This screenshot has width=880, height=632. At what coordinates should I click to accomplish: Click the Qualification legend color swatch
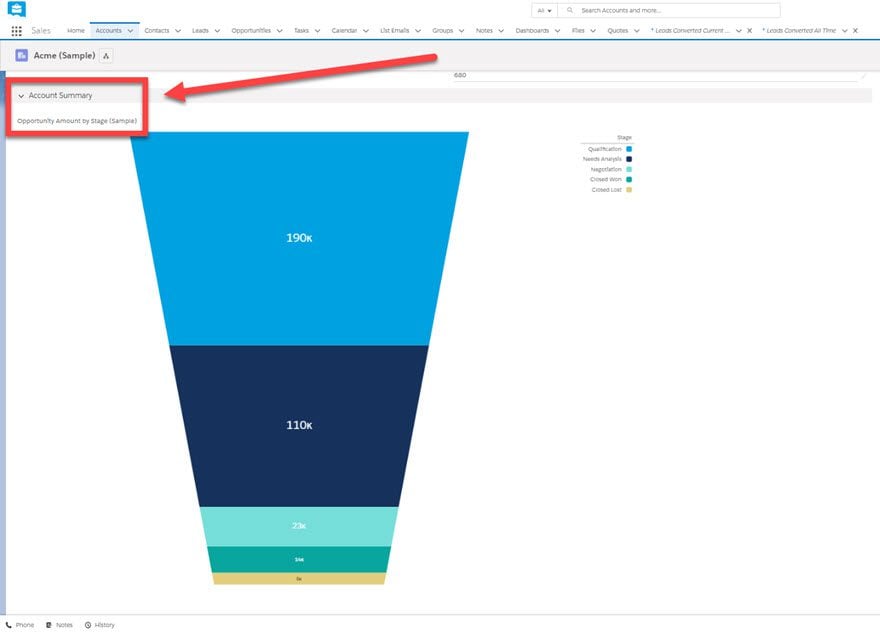pyautogui.click(x=629, y=149)
